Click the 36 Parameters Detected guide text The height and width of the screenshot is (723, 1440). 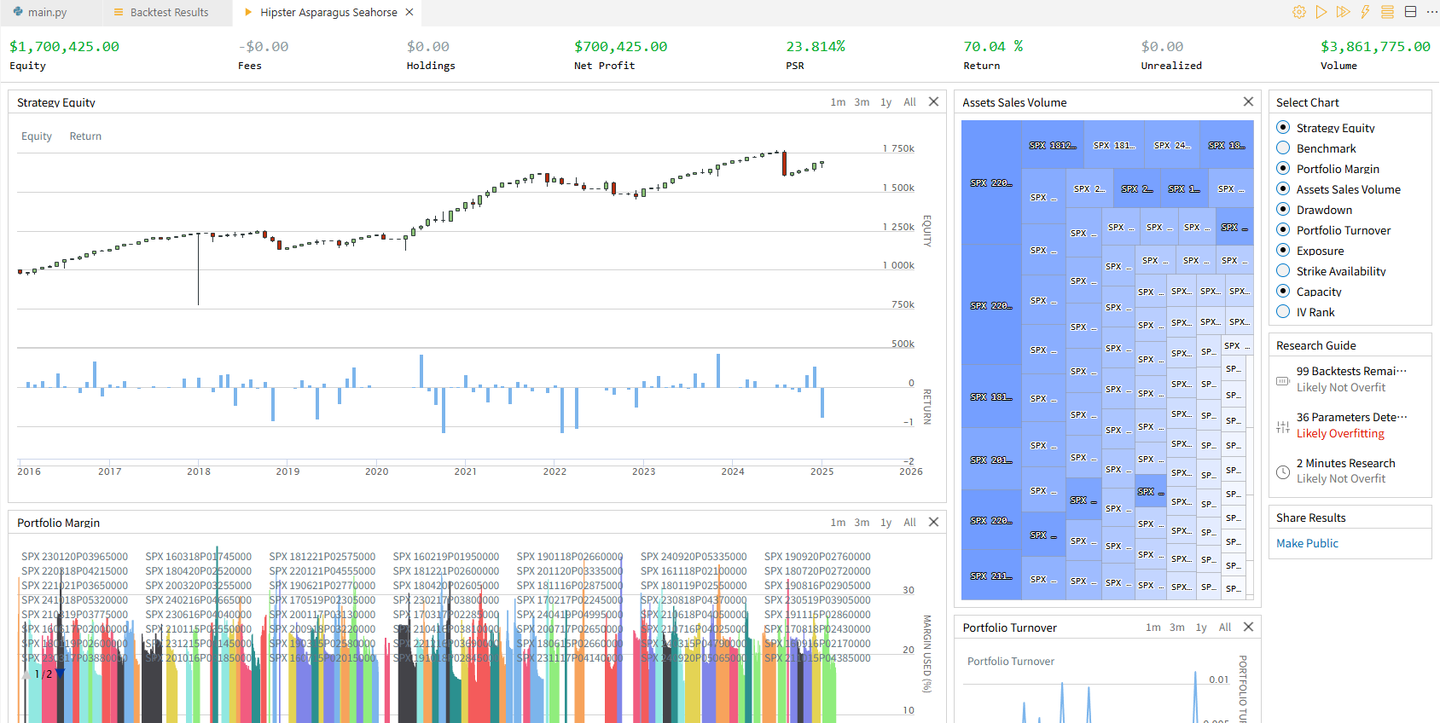point(1352,417)
